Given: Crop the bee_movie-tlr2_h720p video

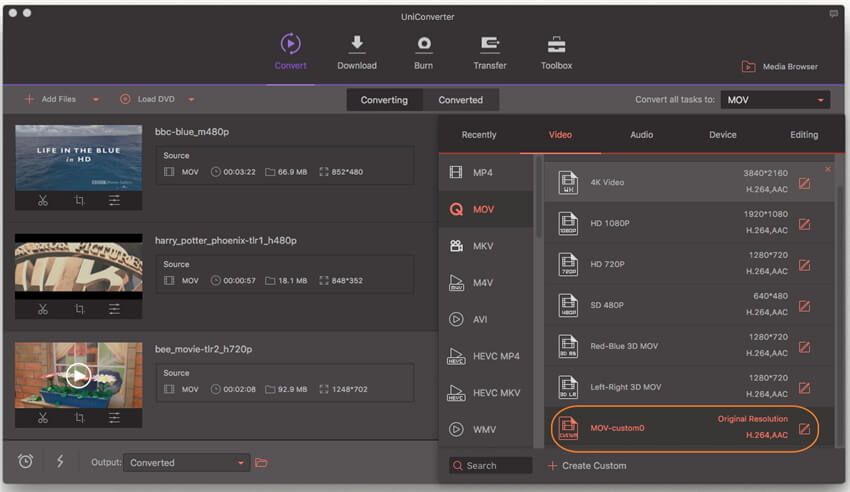Looking at the screenshot, I should tap(79, 418).
